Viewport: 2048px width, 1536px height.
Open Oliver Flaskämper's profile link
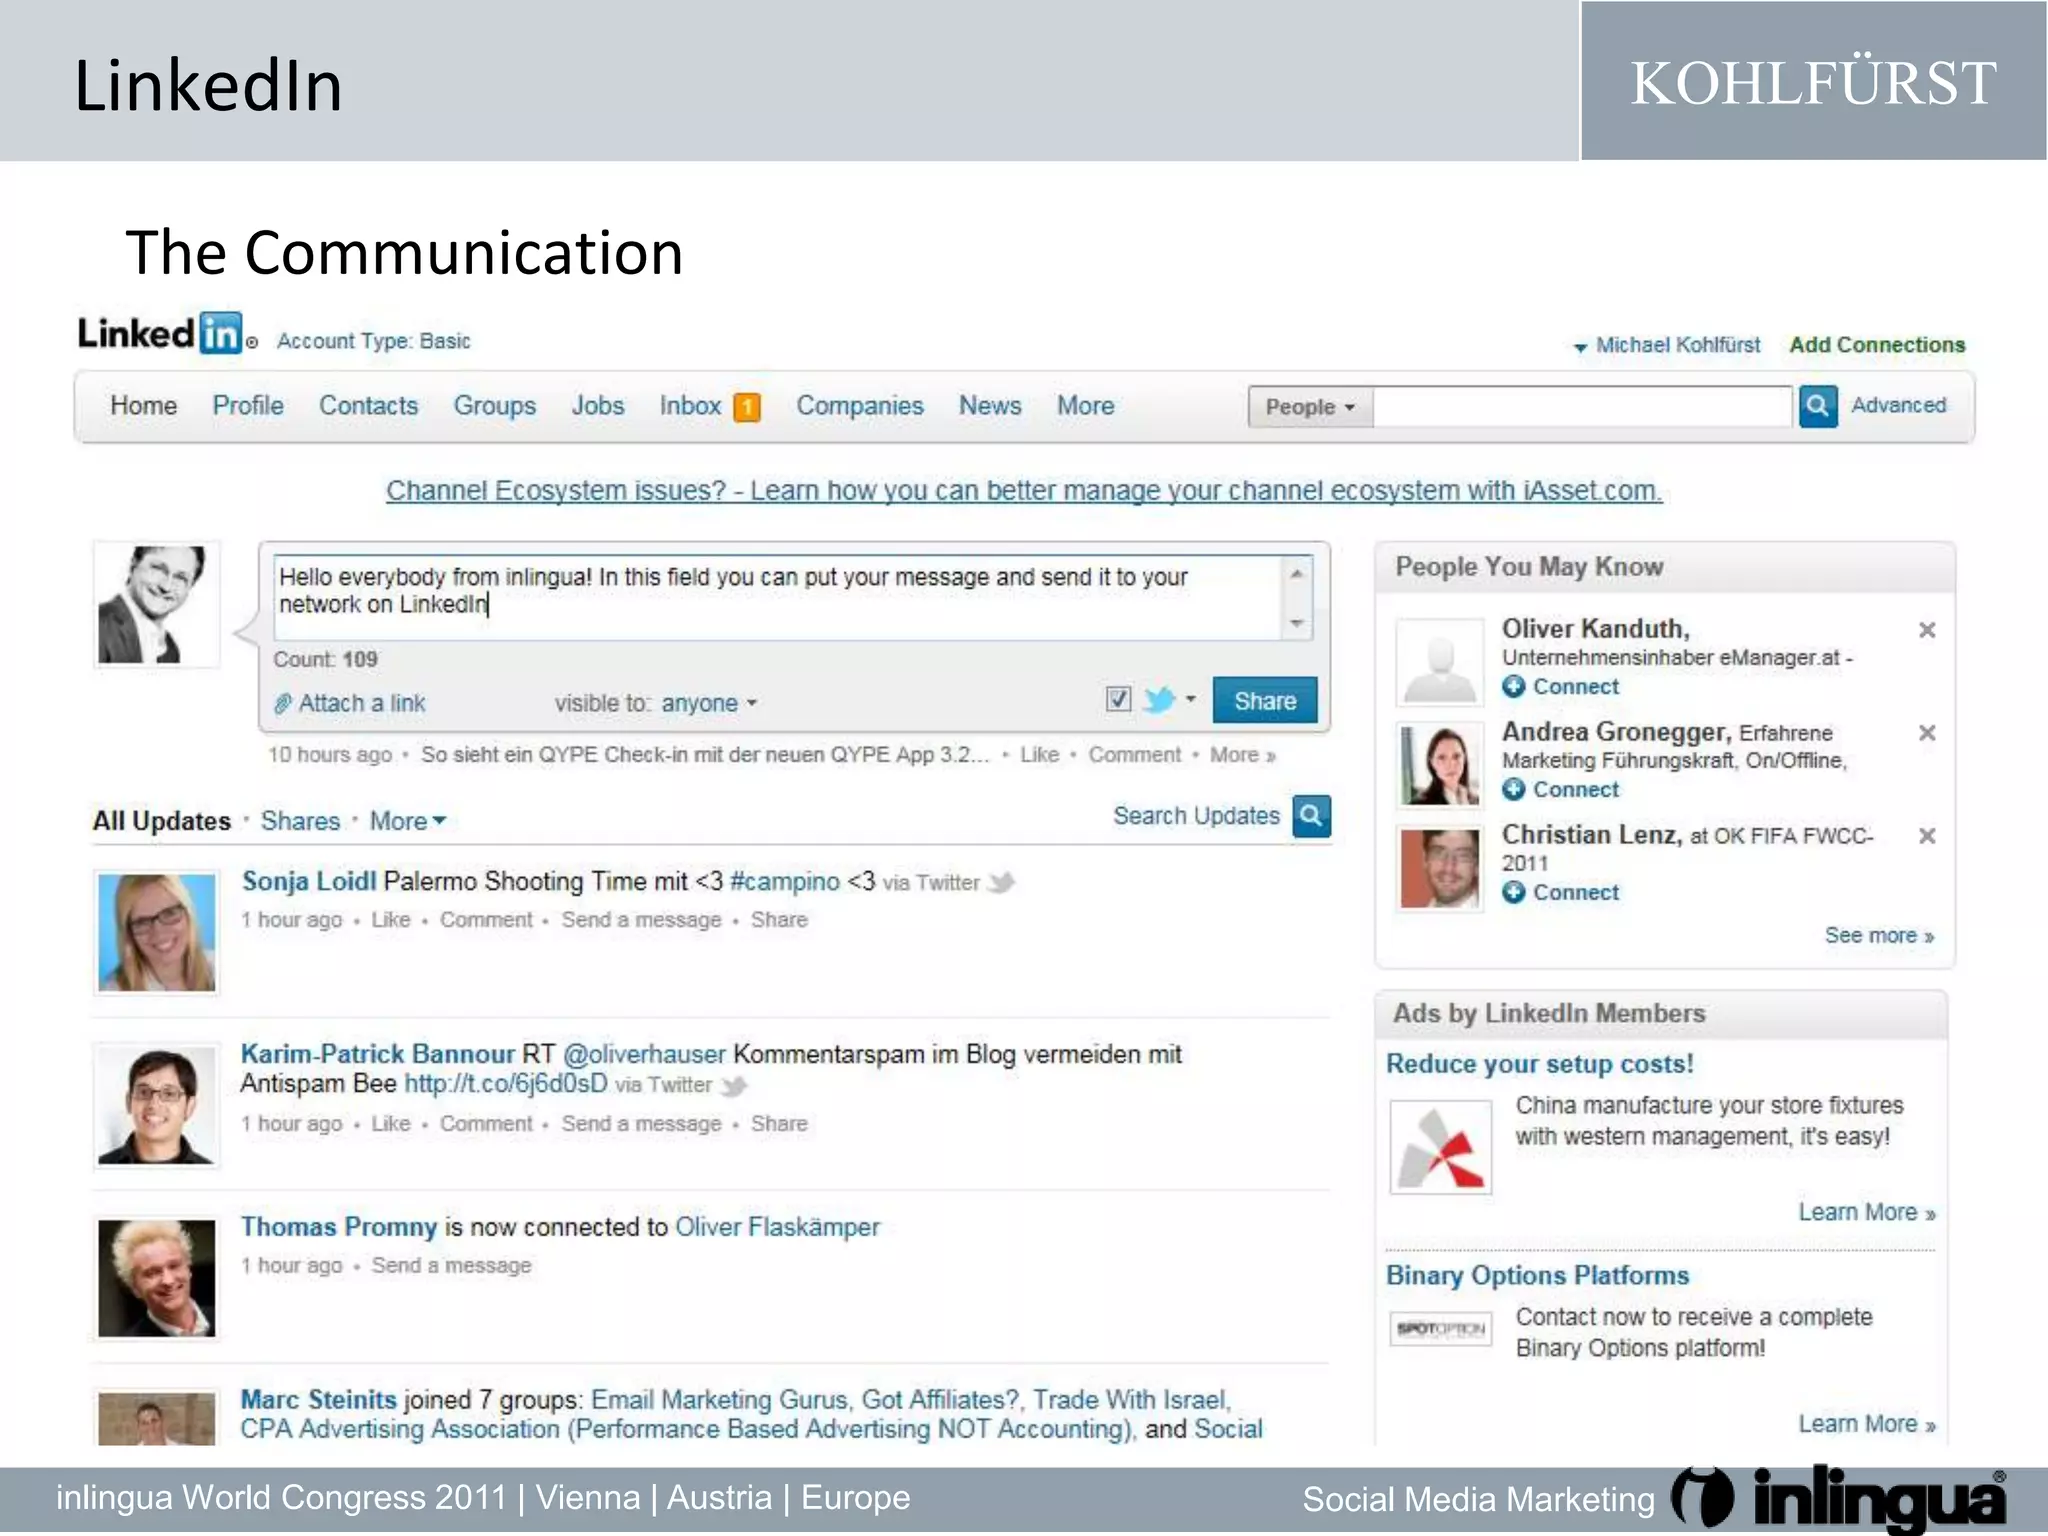(x=777, y=1227)
